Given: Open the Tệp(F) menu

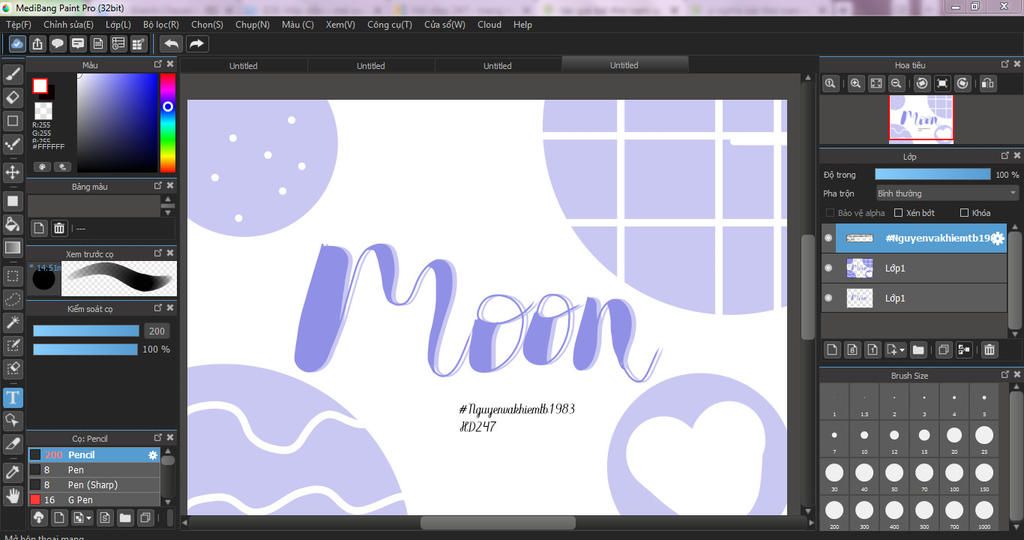Looking at the screenshot, I should click(x=18, y=24).
